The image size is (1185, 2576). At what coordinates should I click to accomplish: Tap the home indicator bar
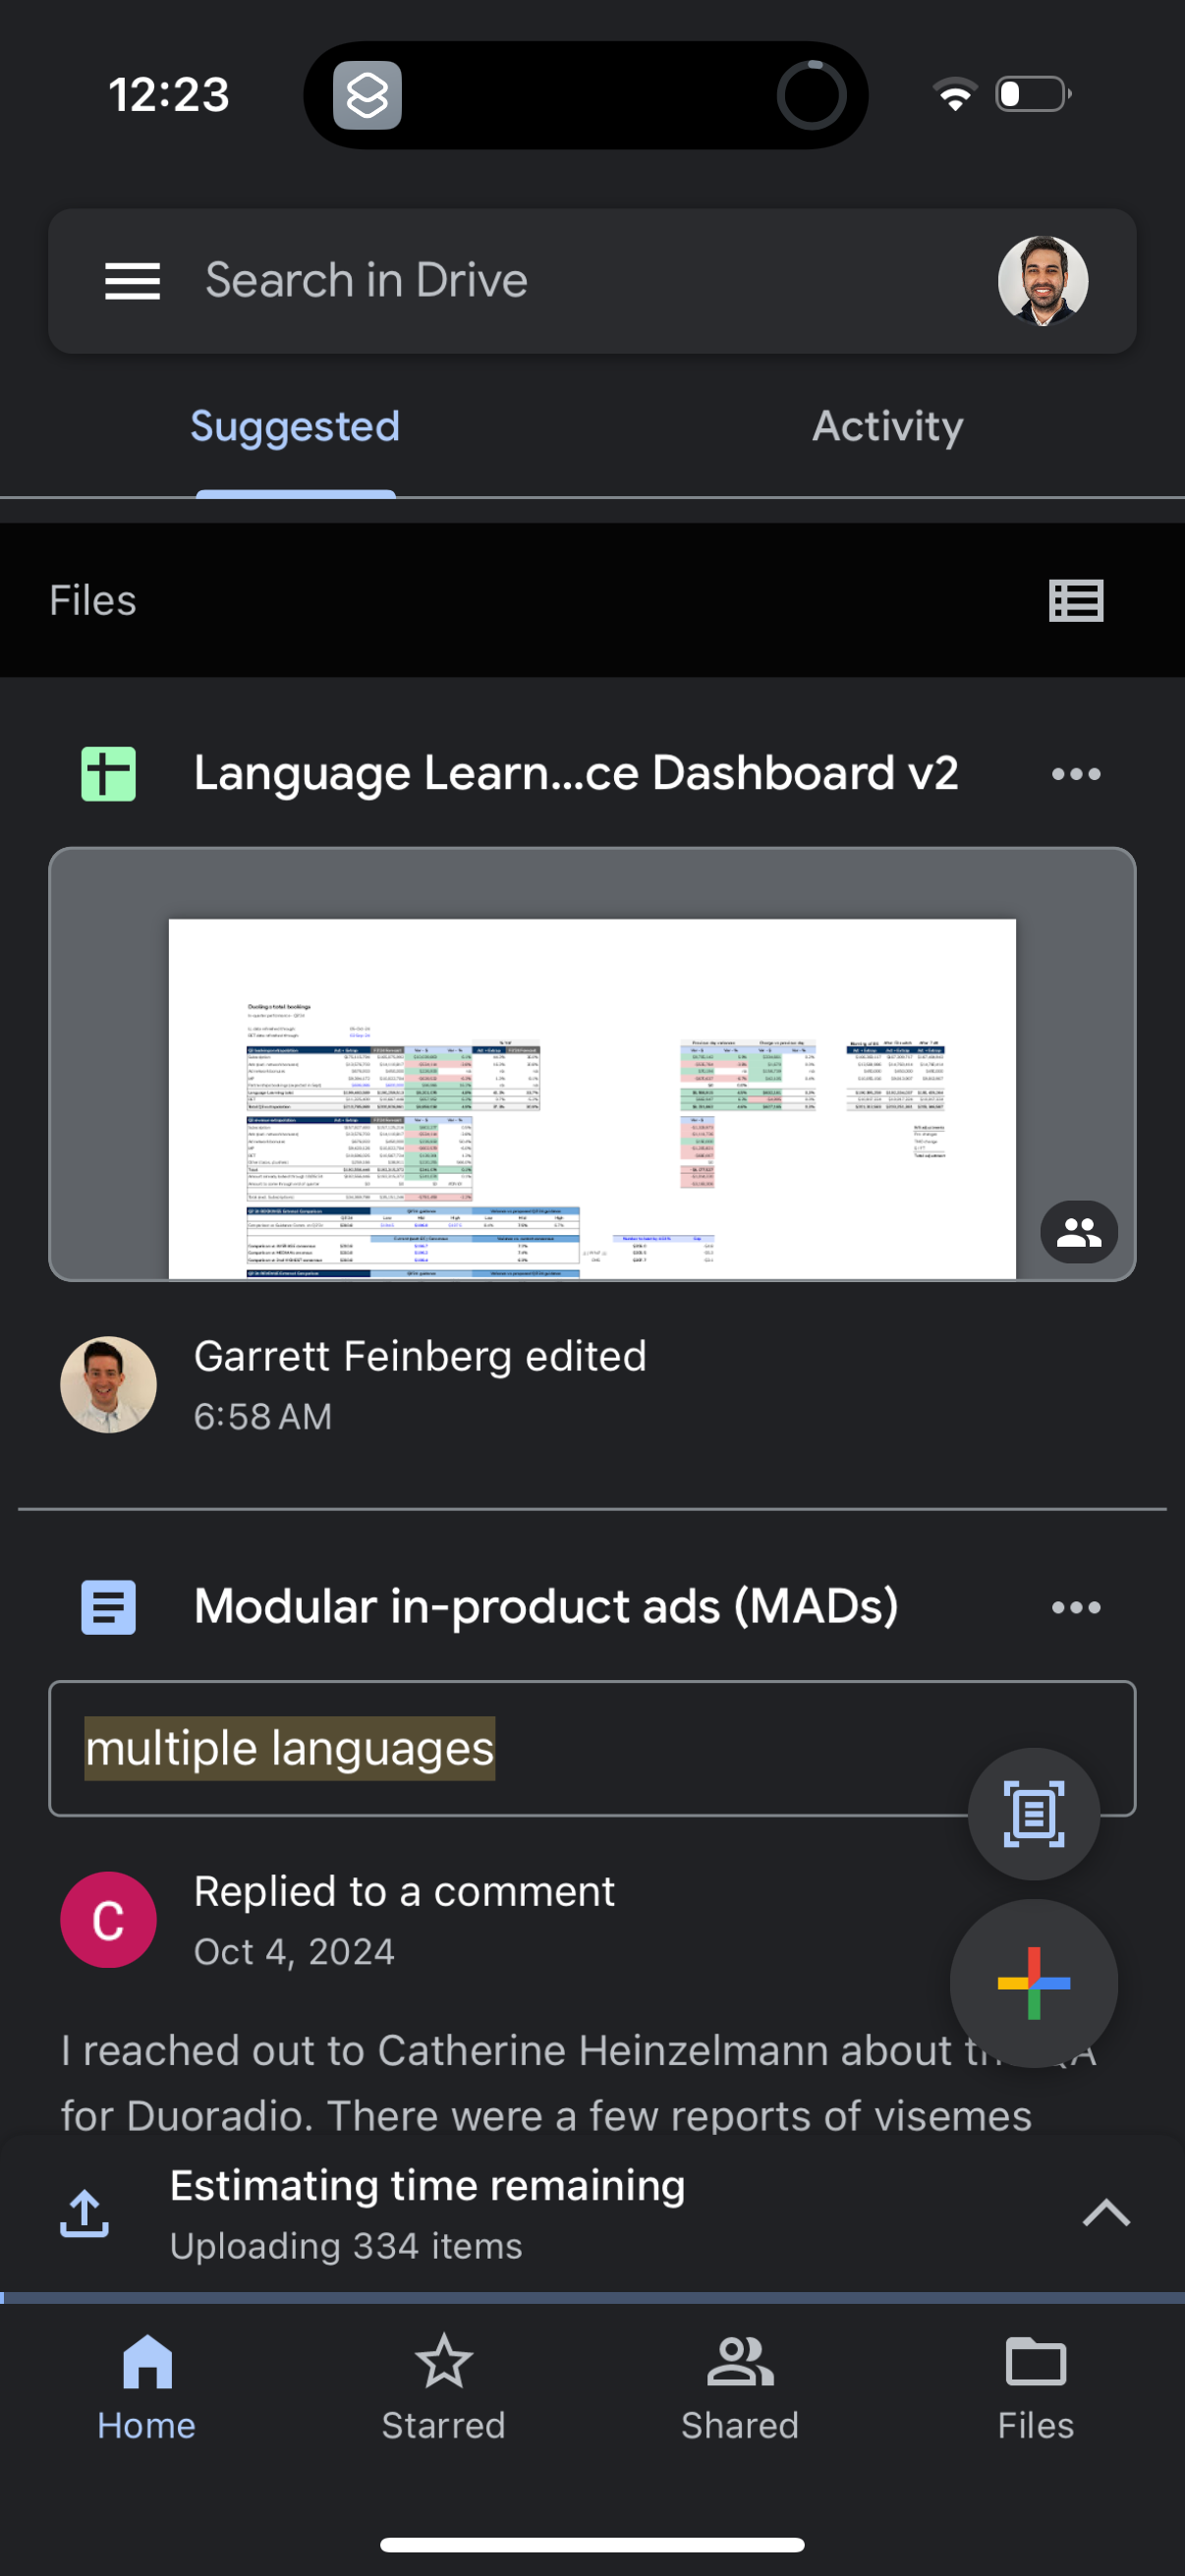(592, 2545)
